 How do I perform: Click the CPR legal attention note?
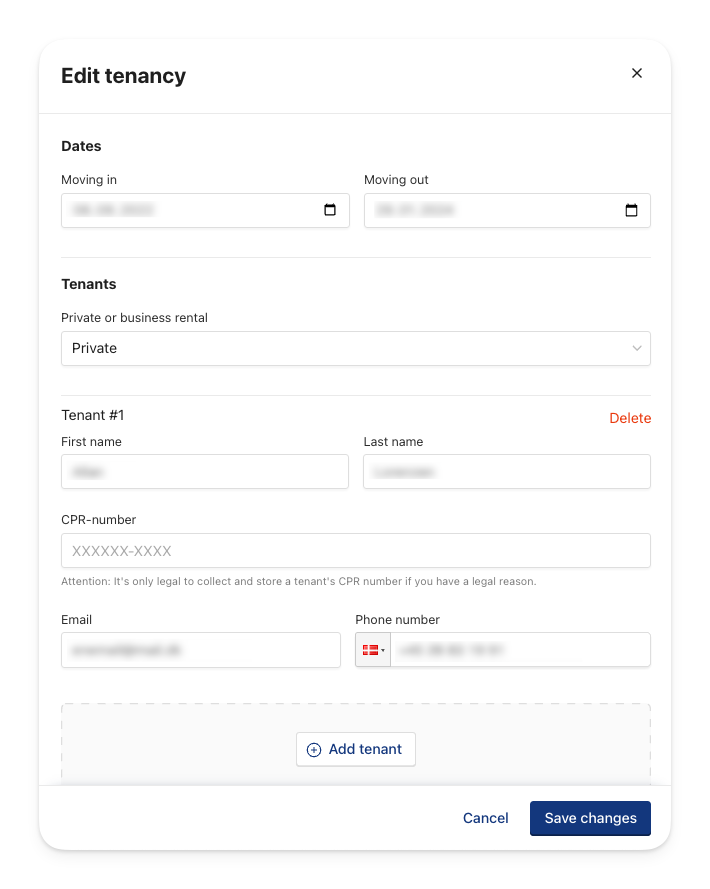(x=298, y=581)
